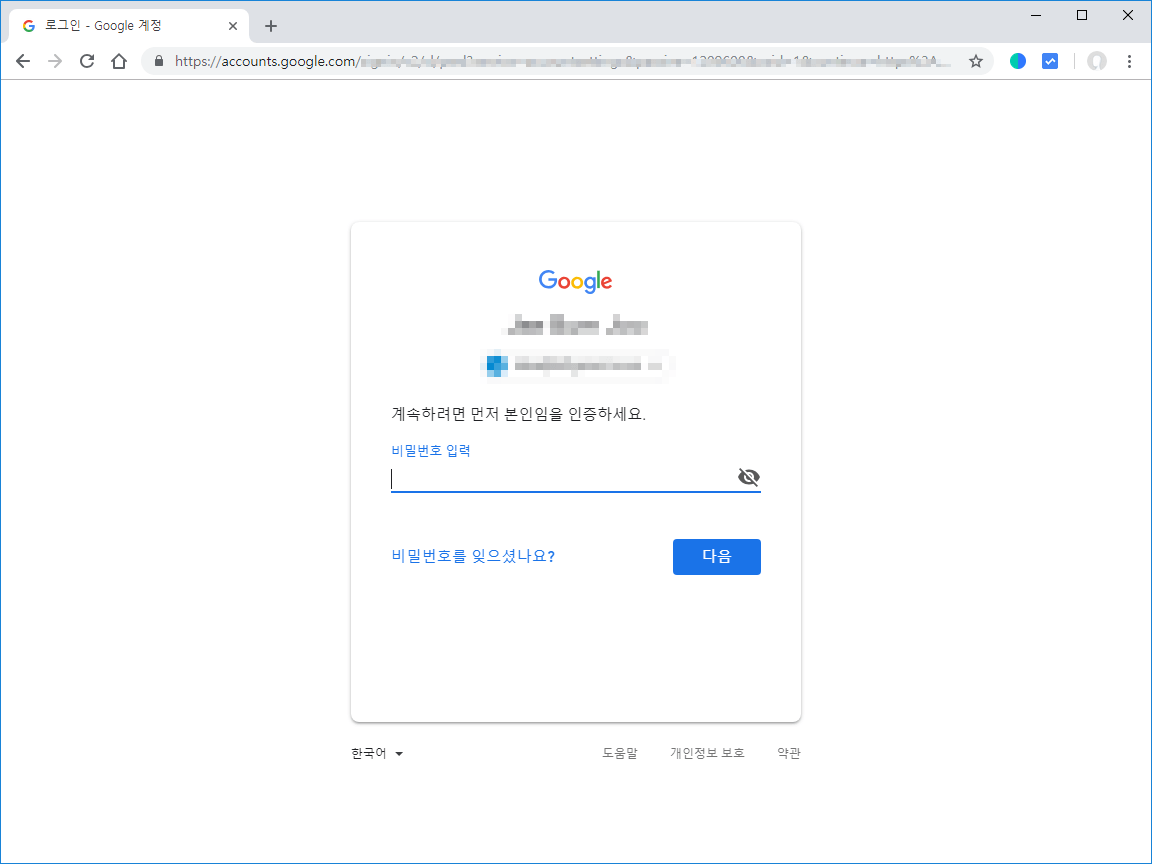Screen dimensions: 1152x864
Task: Click the address bar URL
Action: [x=562, y=61]
